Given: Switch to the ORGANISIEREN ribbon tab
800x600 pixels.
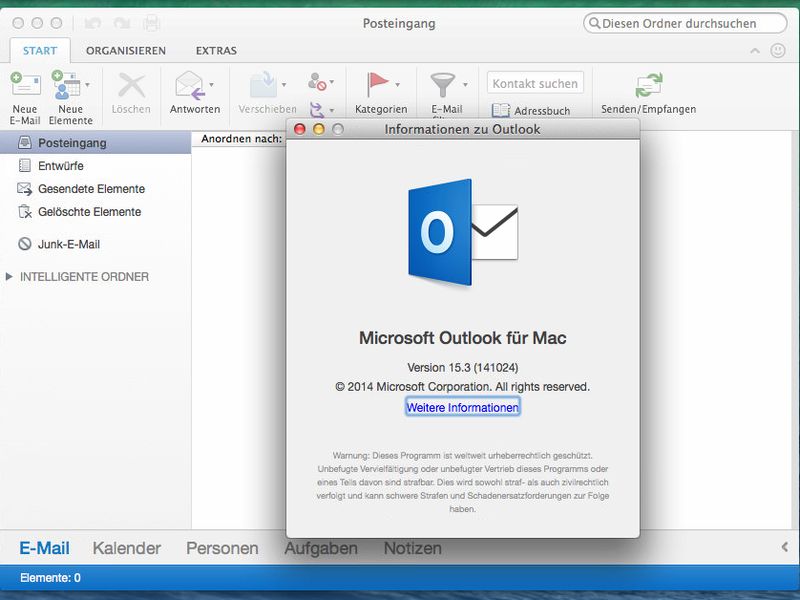Looking at the screenshot, I should 126,51.
